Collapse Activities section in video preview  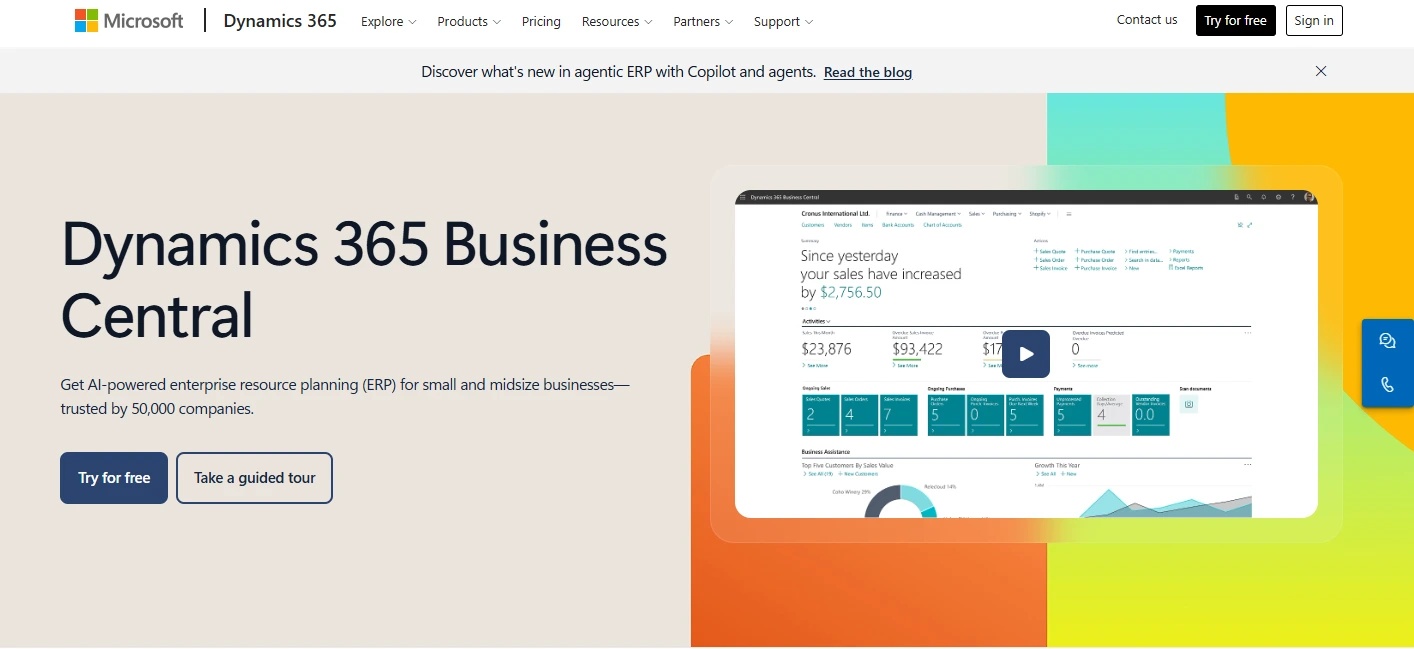click(x=816, y=321)
